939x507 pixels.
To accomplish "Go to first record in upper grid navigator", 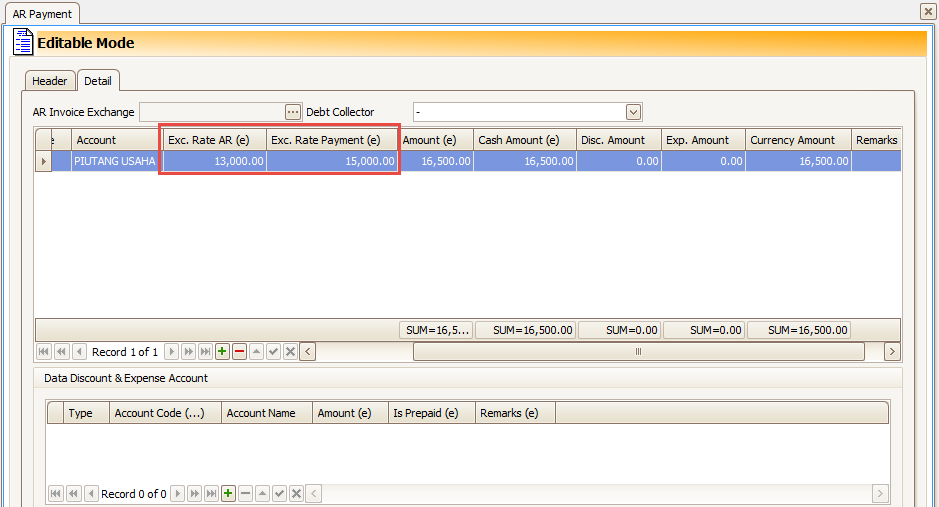I will pos(44,351).
